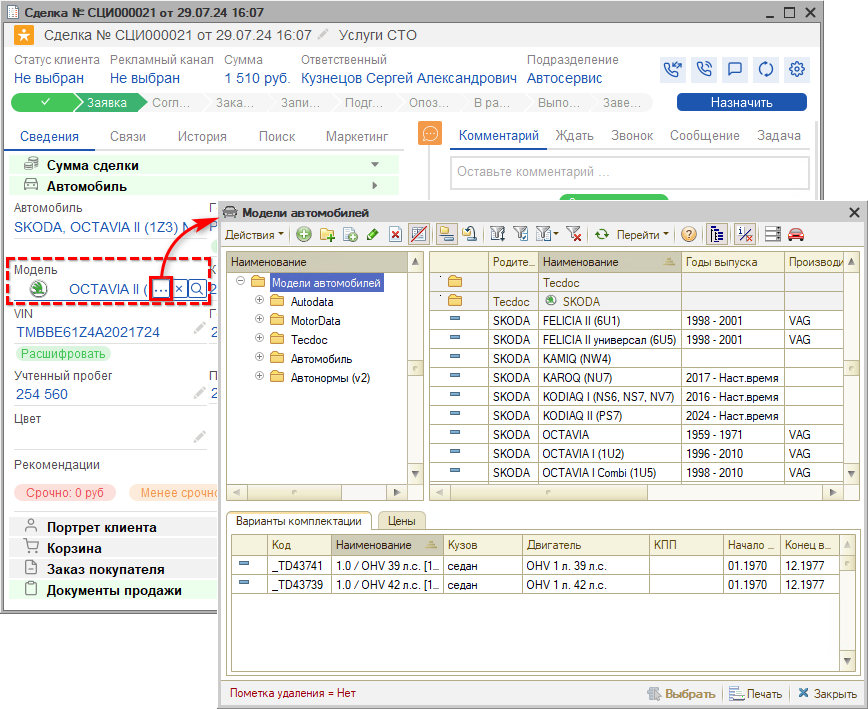Image resolution: width=868 pixels, height=709 pixels.
Task: Open the Действия dropdown menu
Action: [x=254, y=234]
